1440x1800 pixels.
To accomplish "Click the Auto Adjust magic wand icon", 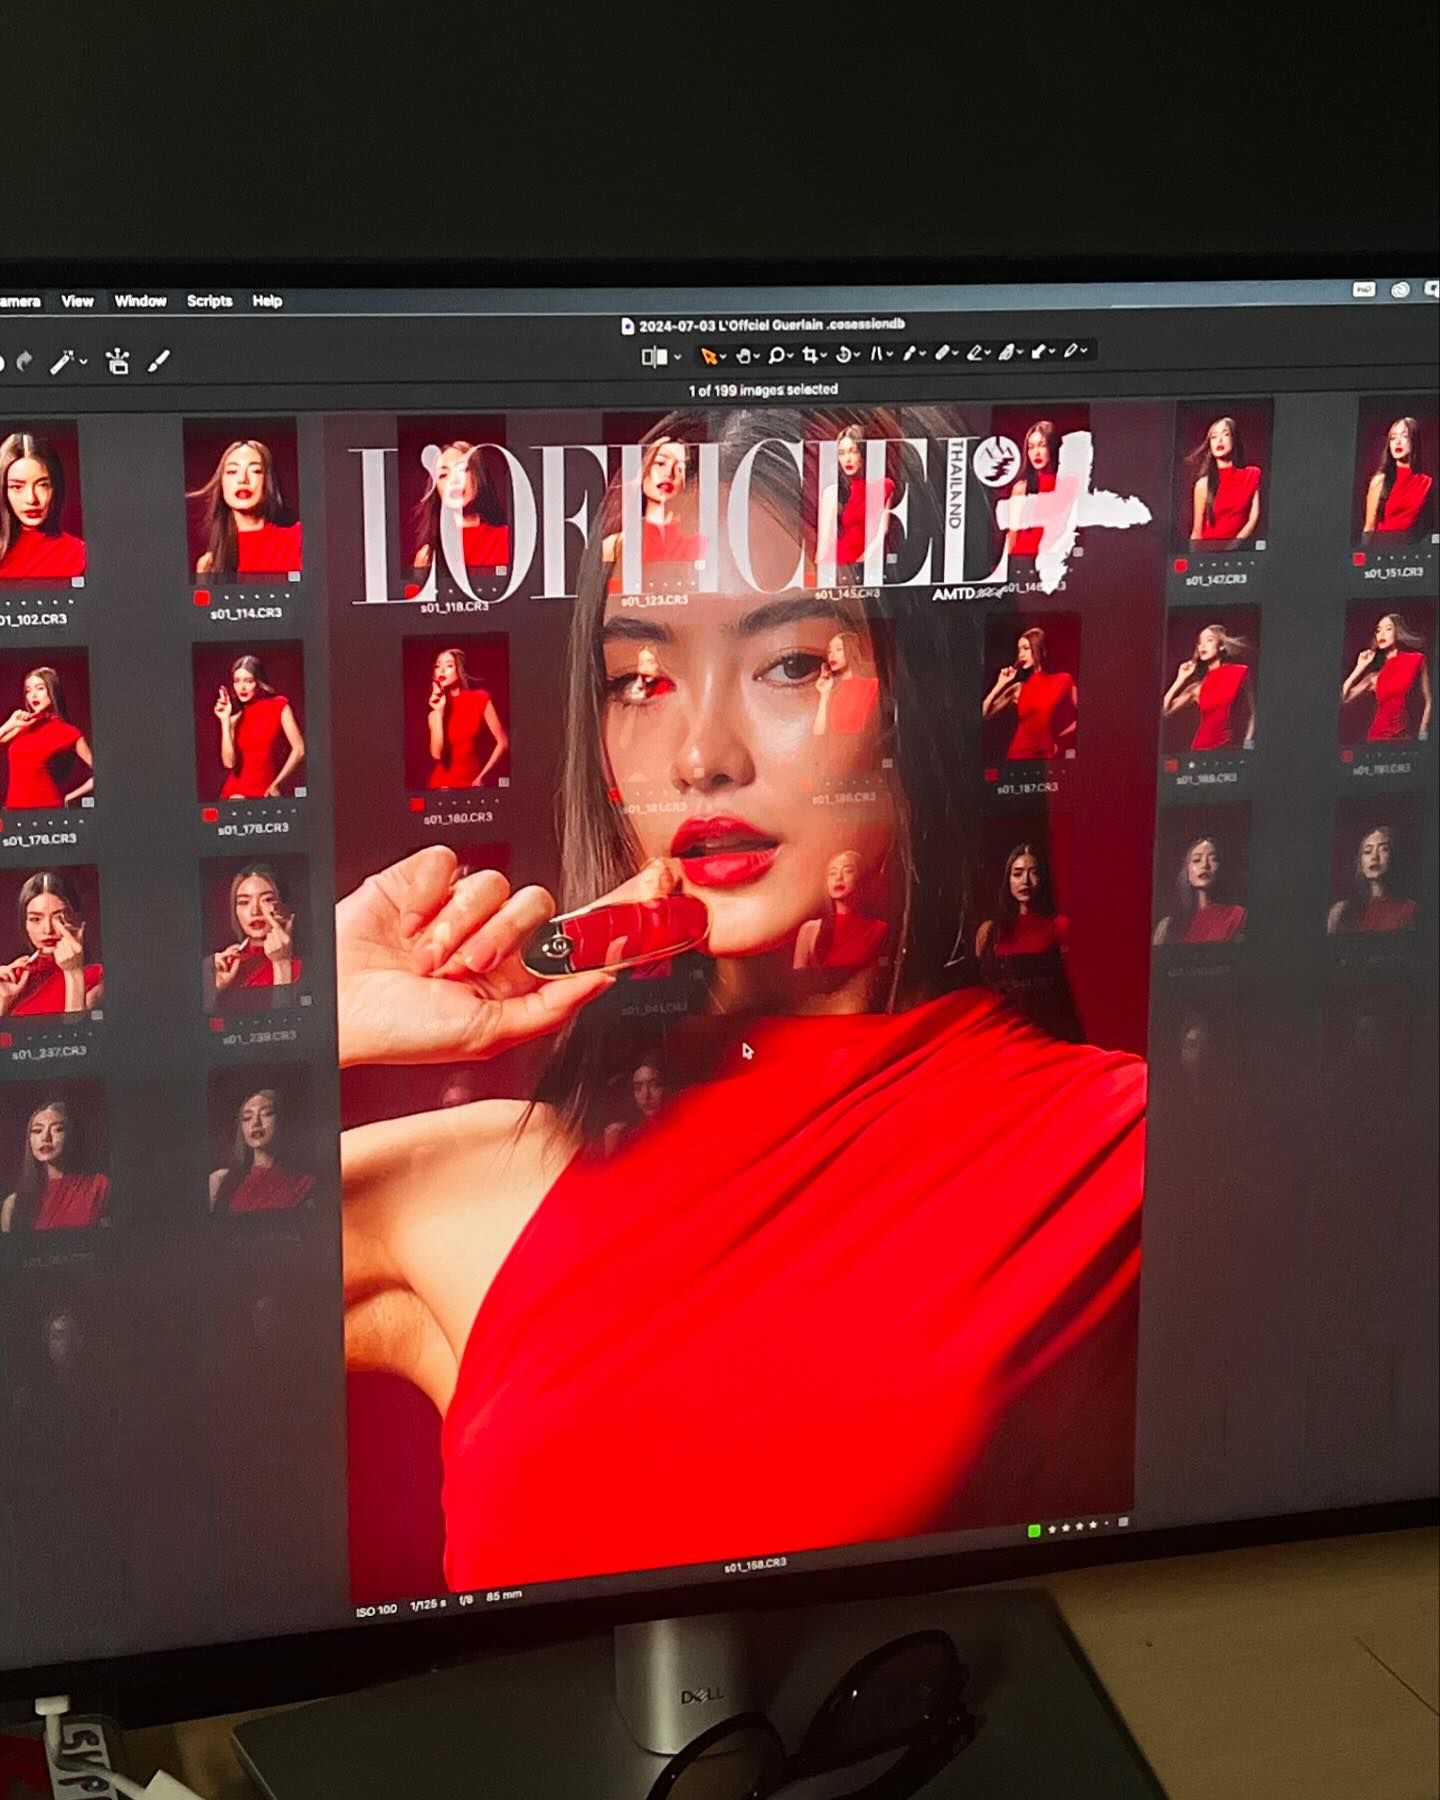I will point(62,362).
